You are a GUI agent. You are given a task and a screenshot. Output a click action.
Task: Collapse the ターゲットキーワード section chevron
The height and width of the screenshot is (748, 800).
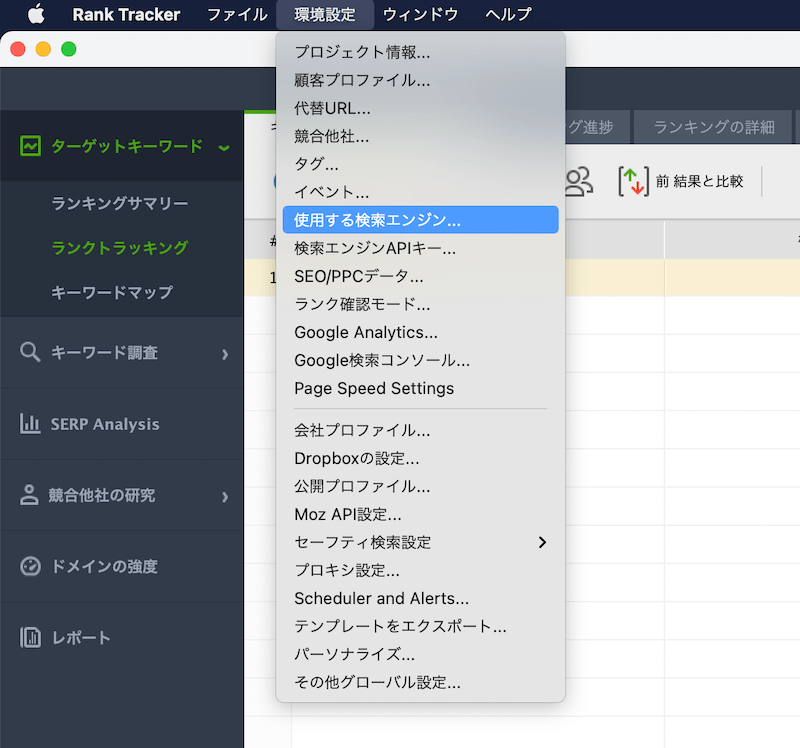point(224,148)
